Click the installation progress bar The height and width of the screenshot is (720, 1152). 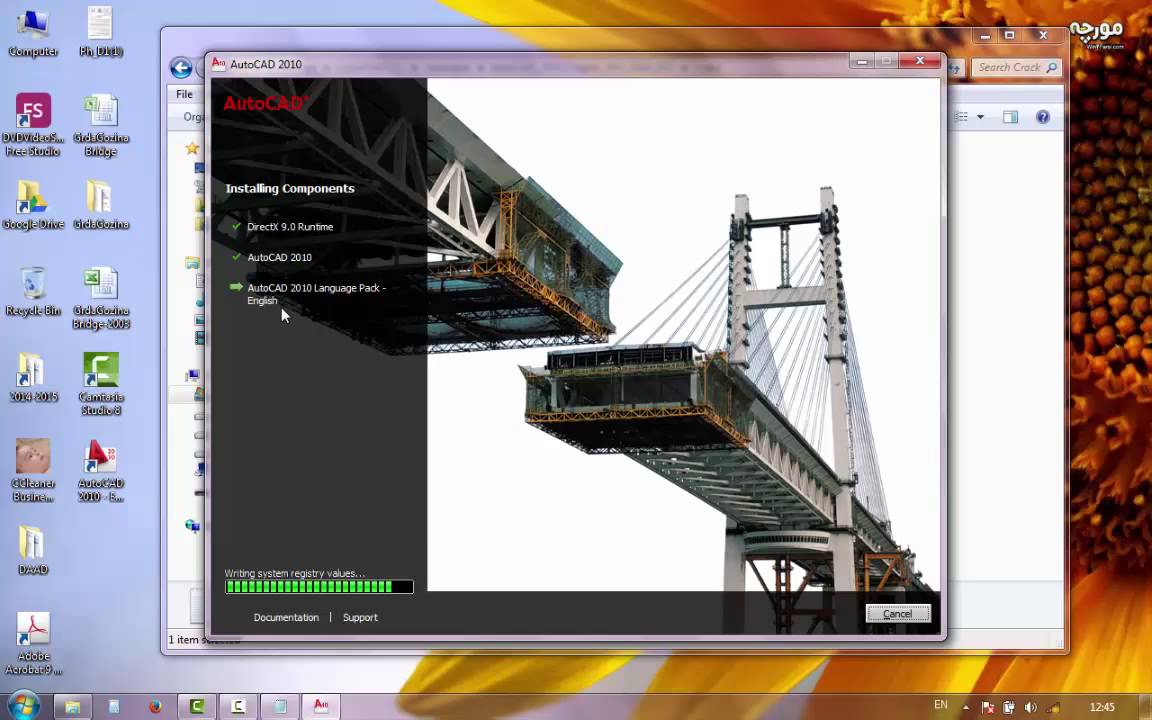click(319, 586)
